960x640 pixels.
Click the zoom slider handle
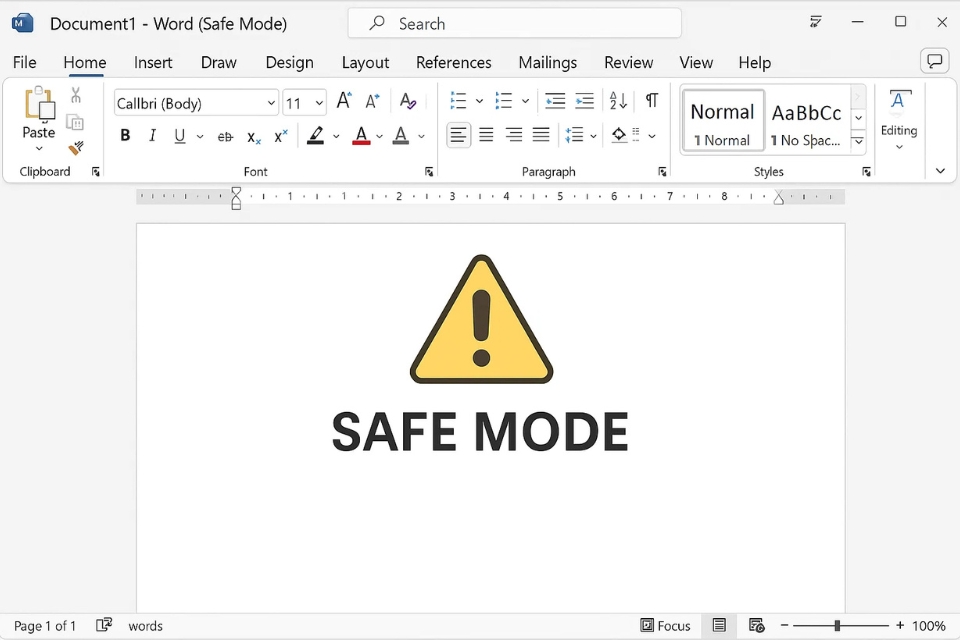pyautogui.click(x=837, y=626)
